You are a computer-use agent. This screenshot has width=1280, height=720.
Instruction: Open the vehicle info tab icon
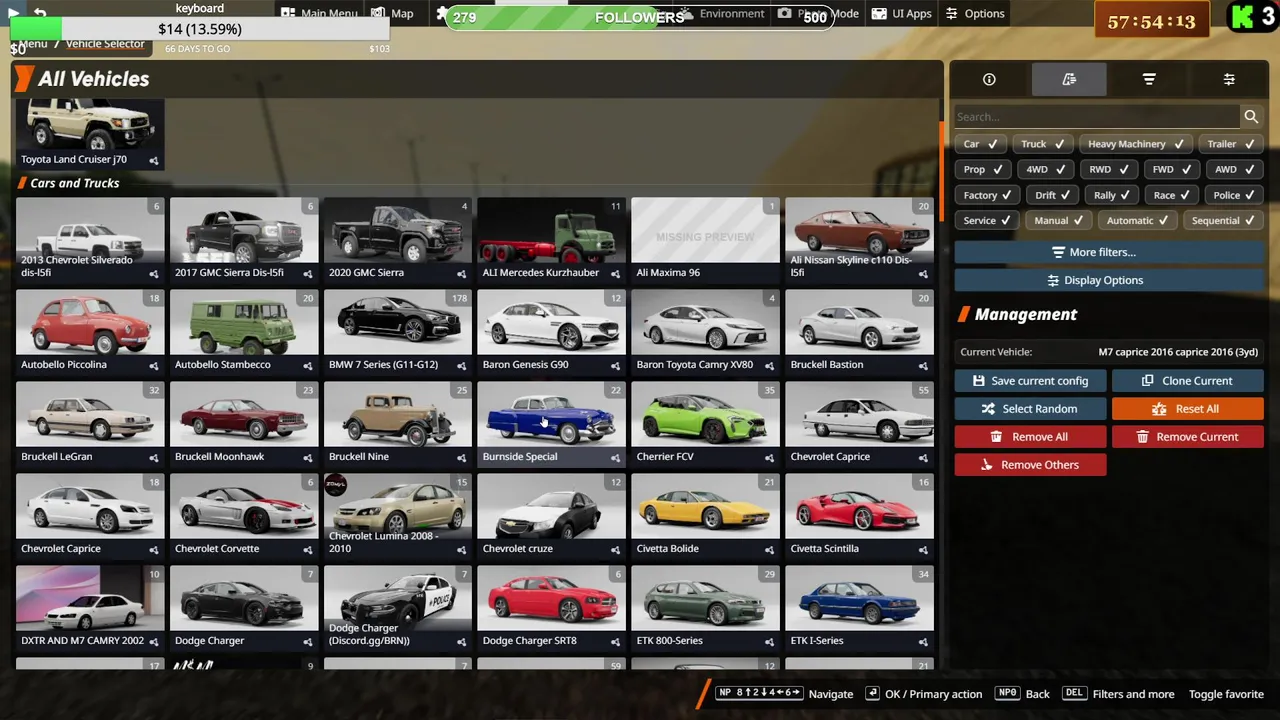tap(989, 80)
